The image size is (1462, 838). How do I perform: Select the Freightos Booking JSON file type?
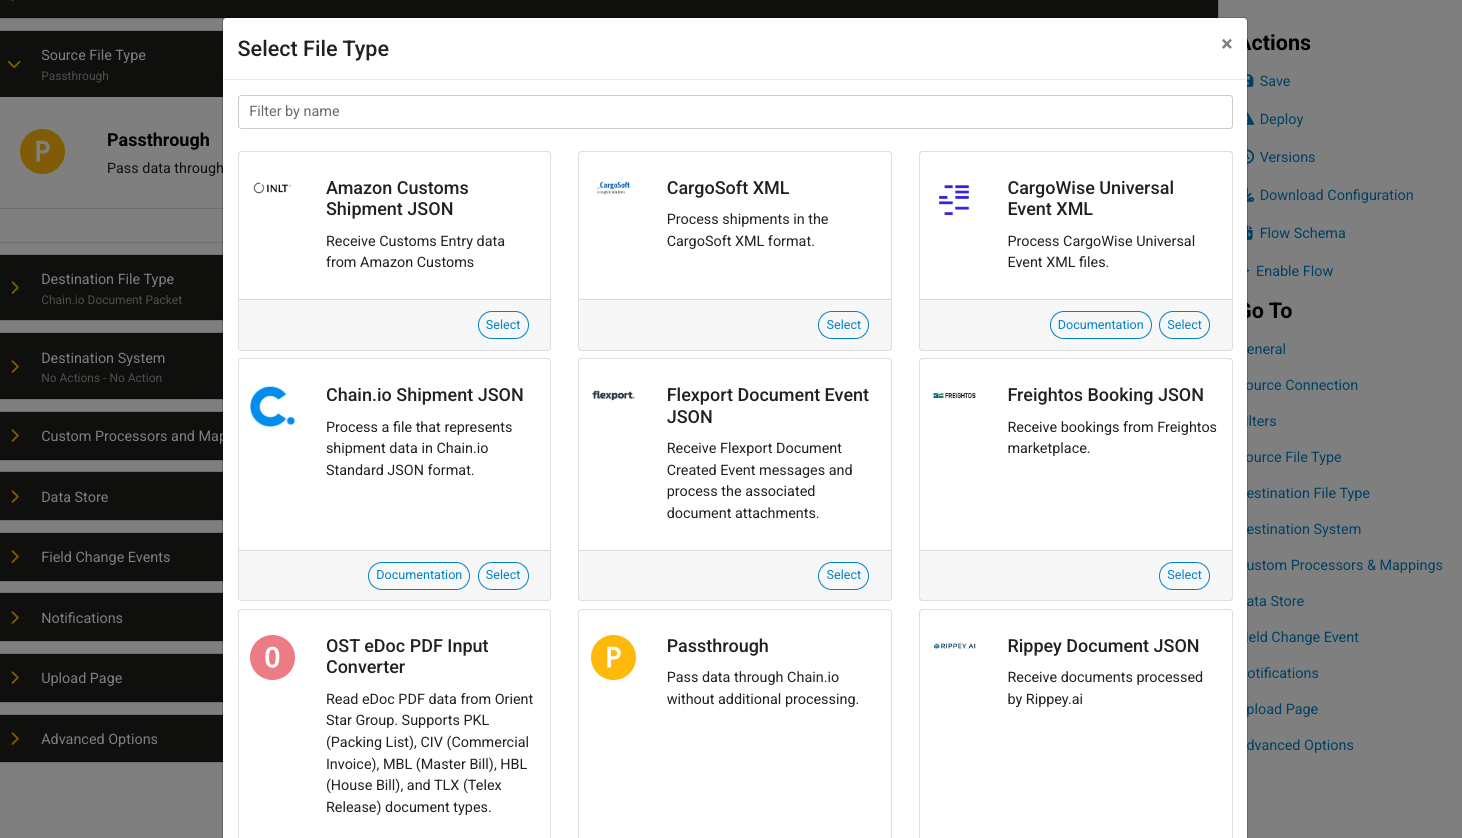(x=1184, y=575)
